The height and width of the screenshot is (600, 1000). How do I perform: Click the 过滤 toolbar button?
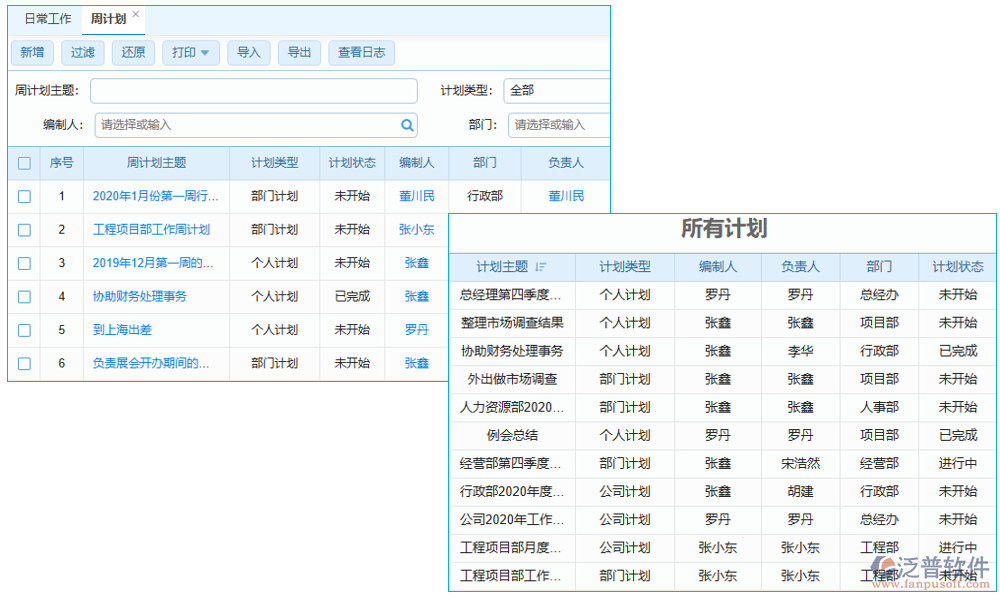(83, 53)
